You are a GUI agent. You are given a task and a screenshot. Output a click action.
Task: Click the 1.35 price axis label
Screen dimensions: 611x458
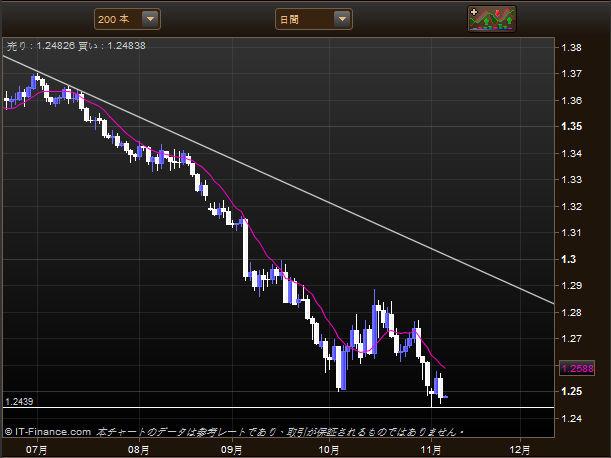[x=571, y=126]
